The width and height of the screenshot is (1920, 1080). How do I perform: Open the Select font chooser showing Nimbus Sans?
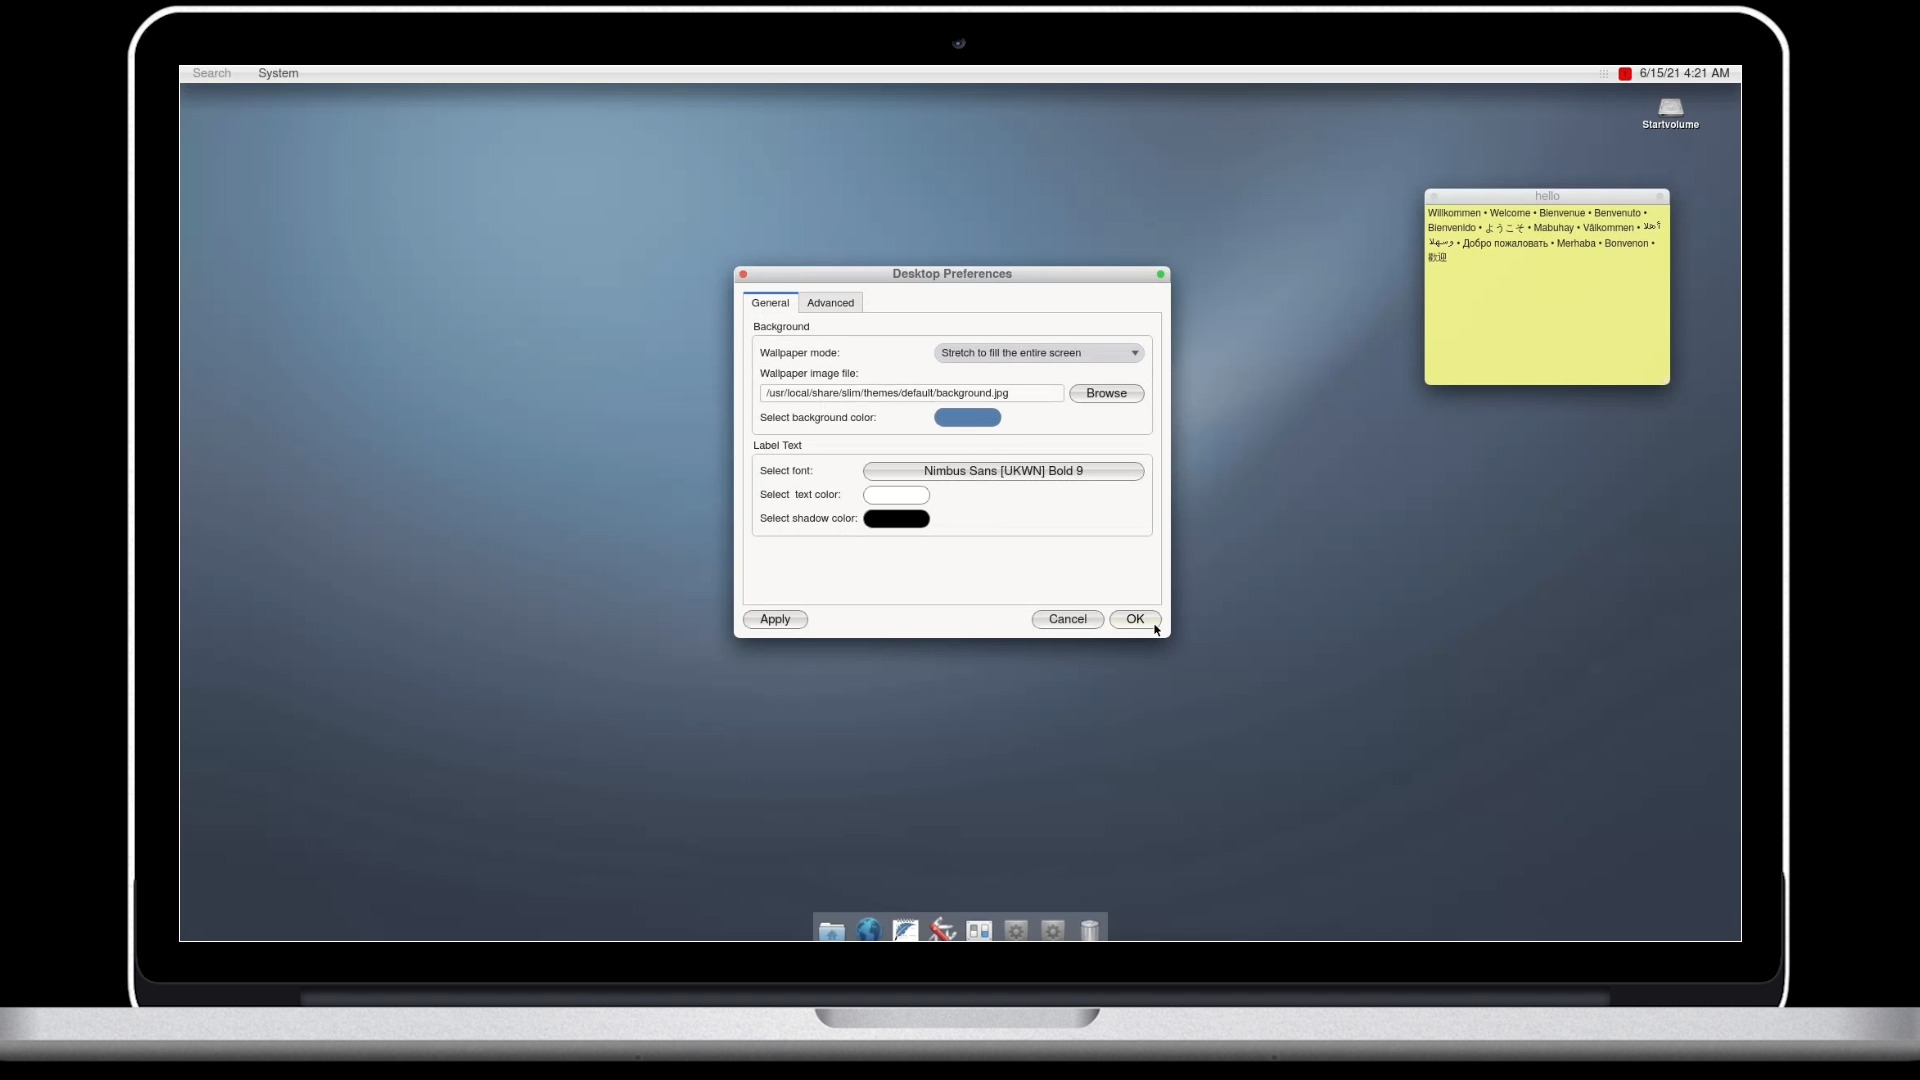pyautogui.click(x=1003, y=470)
